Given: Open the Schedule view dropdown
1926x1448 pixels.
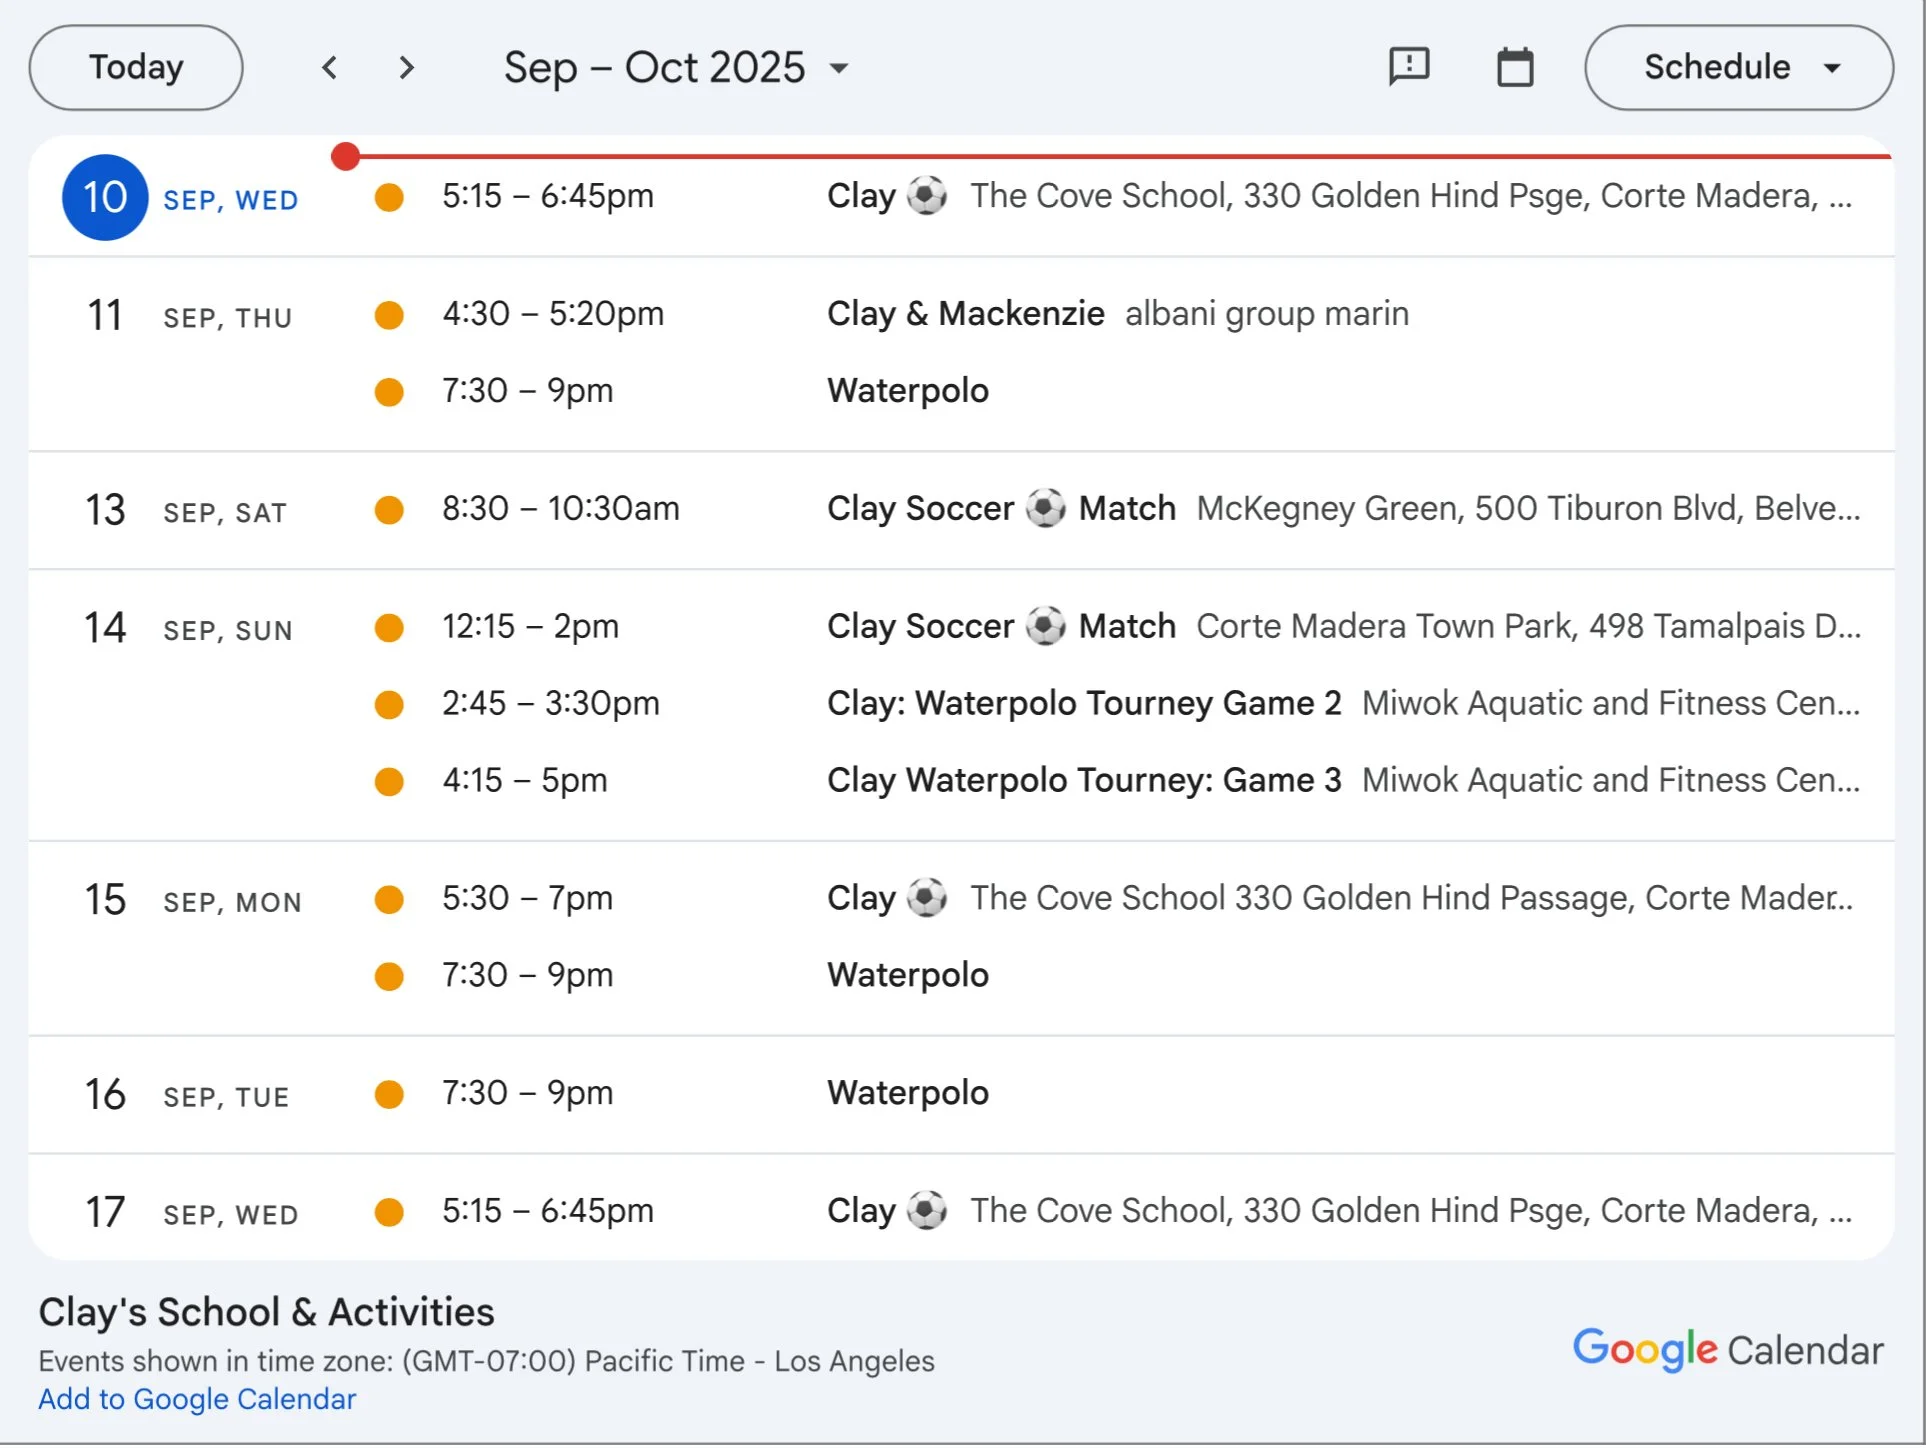Looking at the screenshot, I should [1738, 67].
